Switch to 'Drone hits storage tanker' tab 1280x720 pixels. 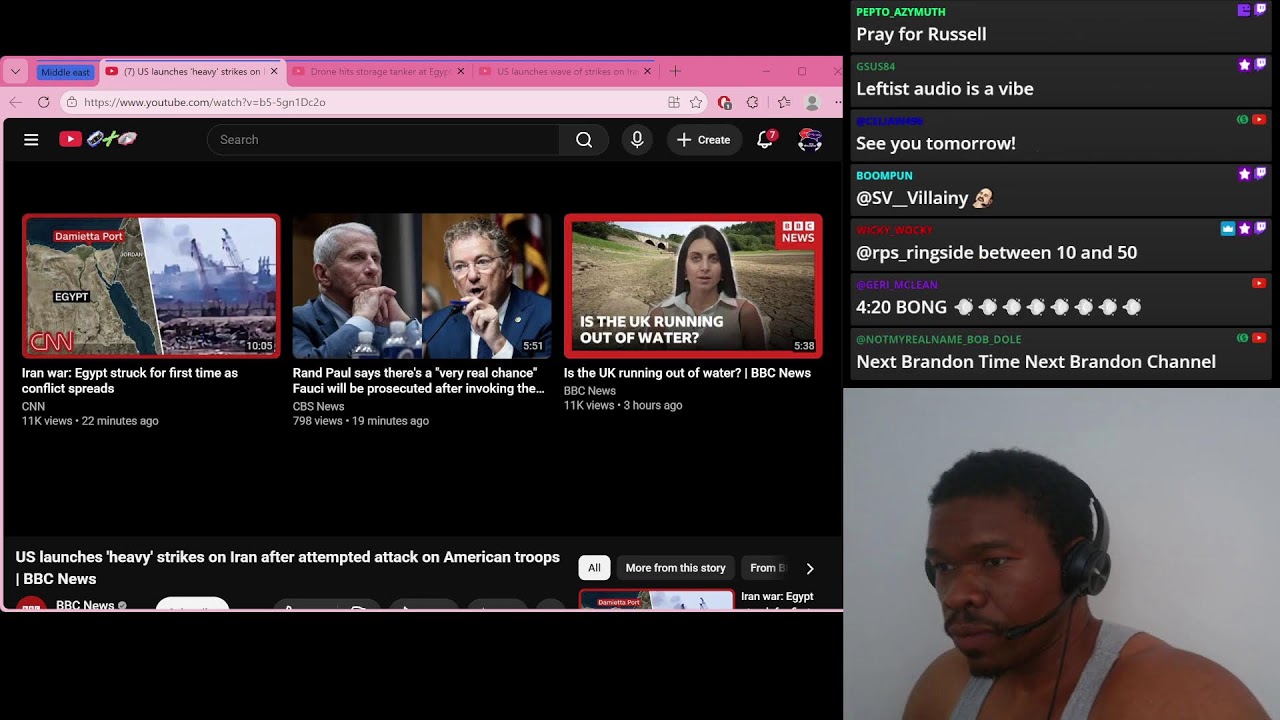[x=380, y=71]
